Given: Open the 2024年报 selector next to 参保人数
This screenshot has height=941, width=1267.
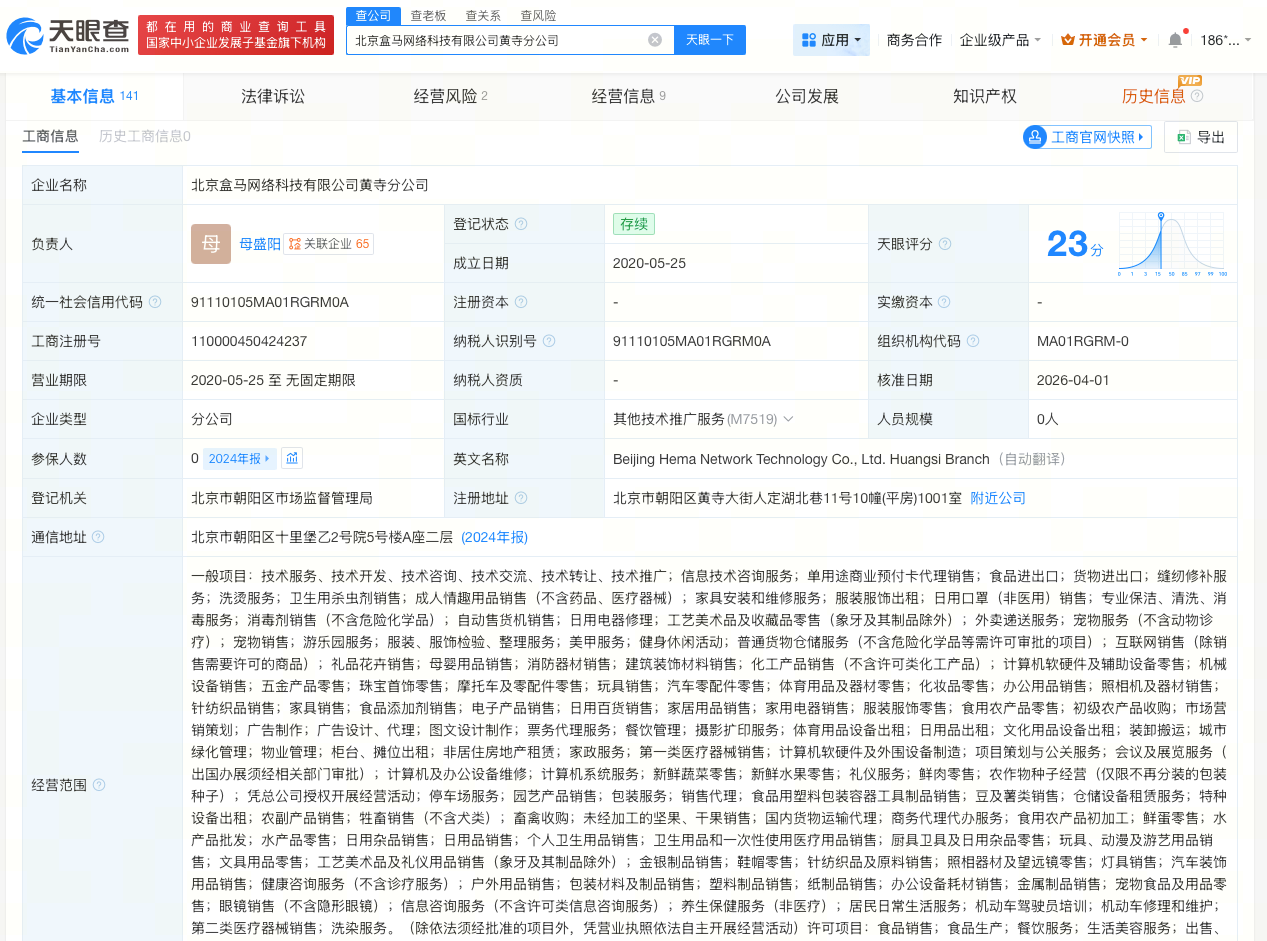Looking at the screenshot, I should tap(240, 458).
